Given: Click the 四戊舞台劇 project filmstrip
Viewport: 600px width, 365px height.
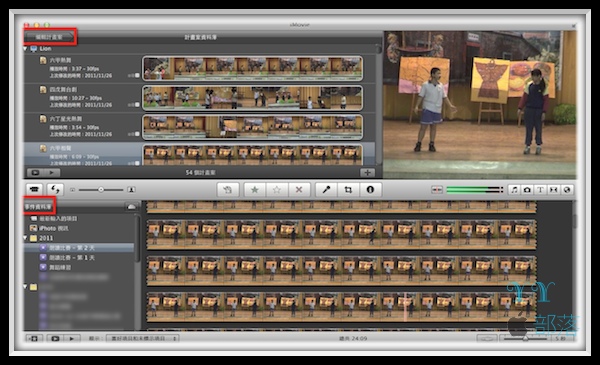Looking at the screenshot, I should point(253,98).
